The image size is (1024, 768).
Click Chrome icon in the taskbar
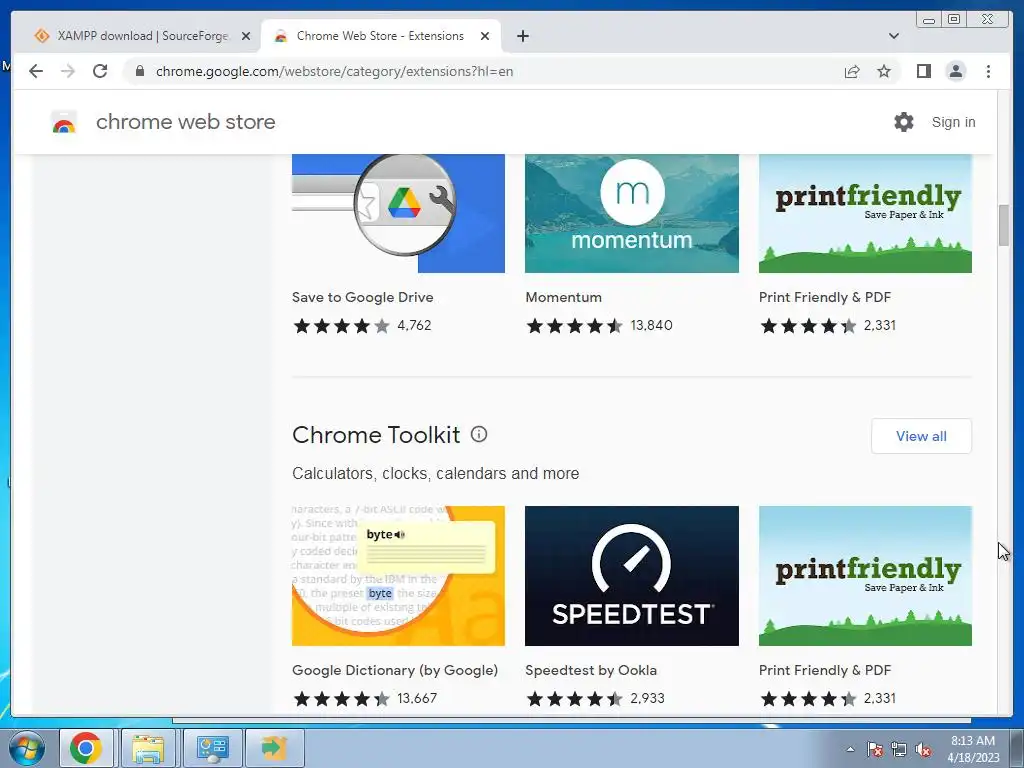point(86,748)
